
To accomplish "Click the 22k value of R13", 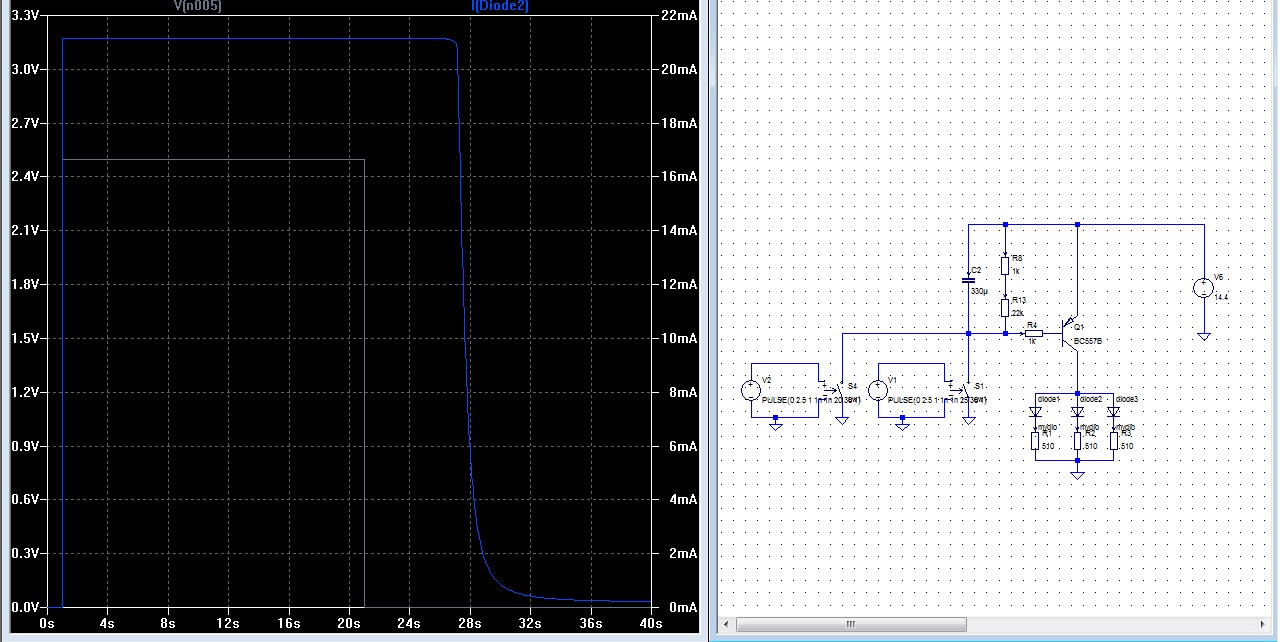I will point(1017,313).
